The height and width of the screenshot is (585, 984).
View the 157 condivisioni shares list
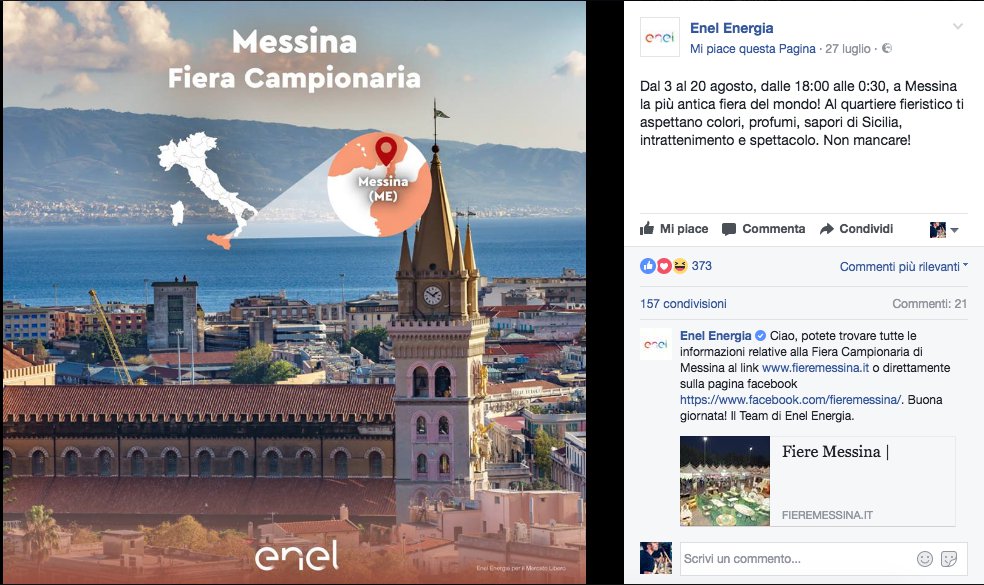tap(683, 304)
